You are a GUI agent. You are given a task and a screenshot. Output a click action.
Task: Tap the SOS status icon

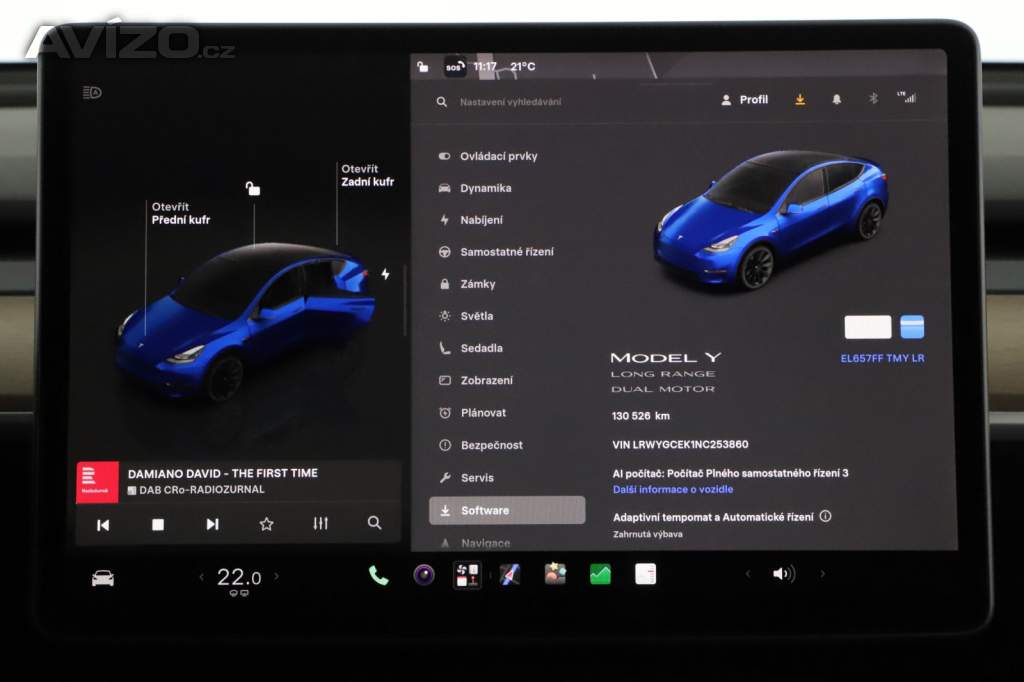click(455, 67)
